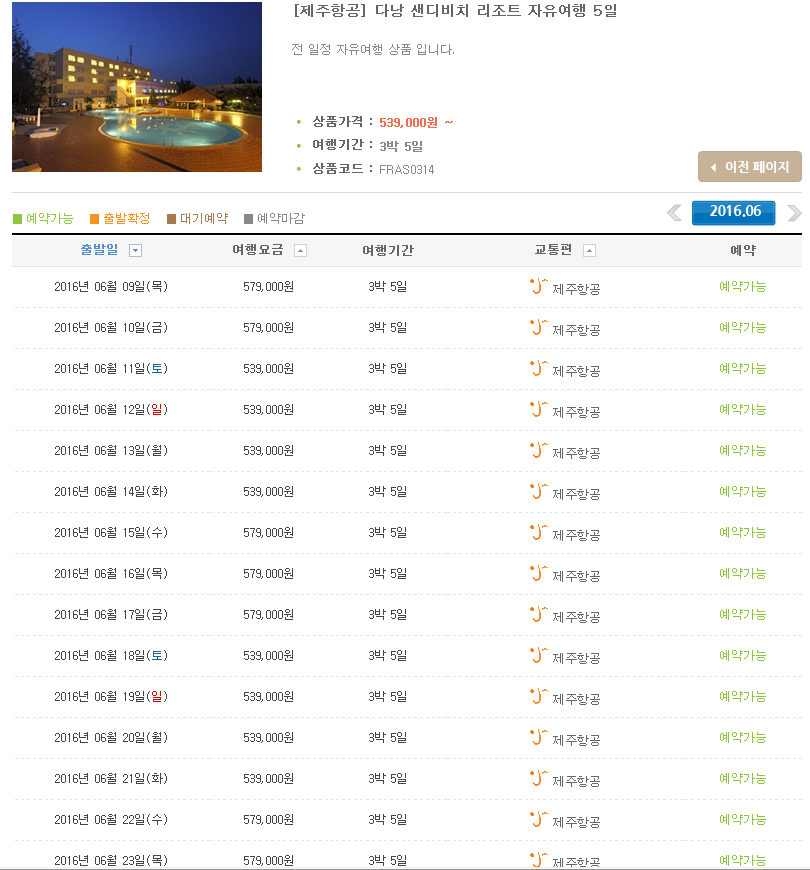
Task: Sort by 교통편 arrow icon
Action: (589, 251)
